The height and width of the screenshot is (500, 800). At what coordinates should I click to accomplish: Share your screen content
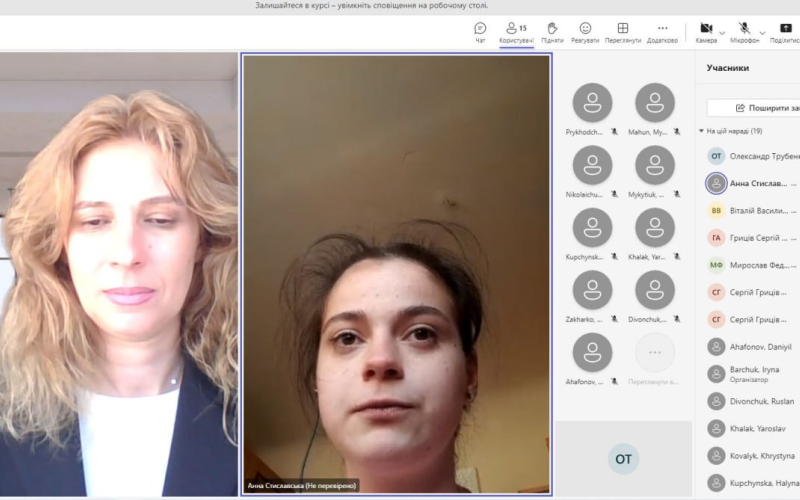[x=785, y=32]
